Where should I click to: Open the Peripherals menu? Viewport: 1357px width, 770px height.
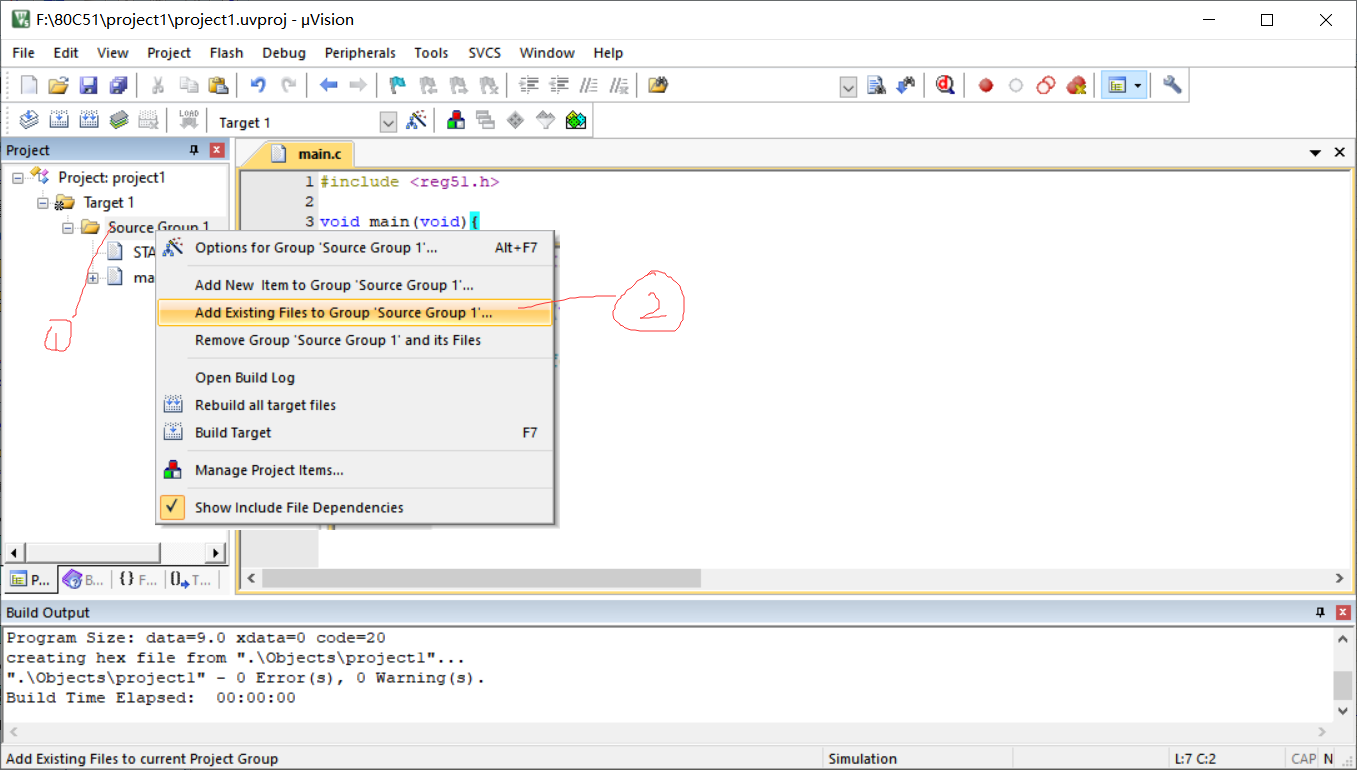coord(360,53)
